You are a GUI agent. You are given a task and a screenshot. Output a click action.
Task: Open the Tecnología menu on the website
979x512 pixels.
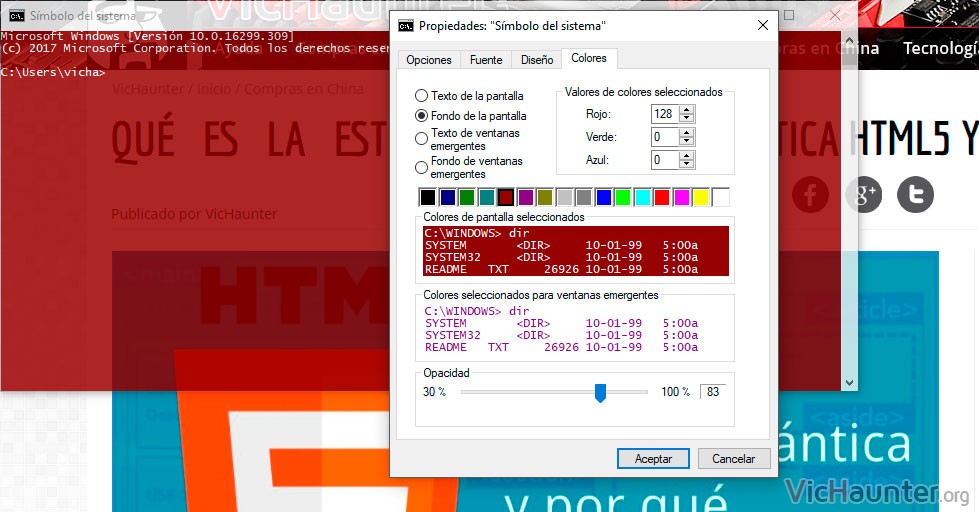(x=941, y=48)
